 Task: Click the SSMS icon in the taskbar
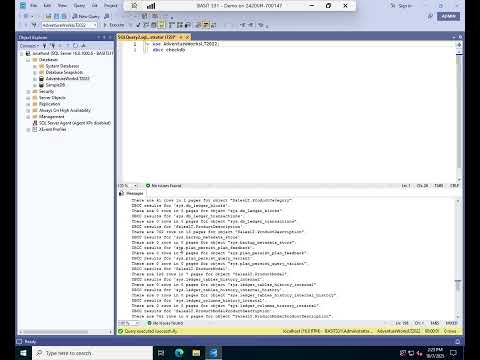(214, 353)
